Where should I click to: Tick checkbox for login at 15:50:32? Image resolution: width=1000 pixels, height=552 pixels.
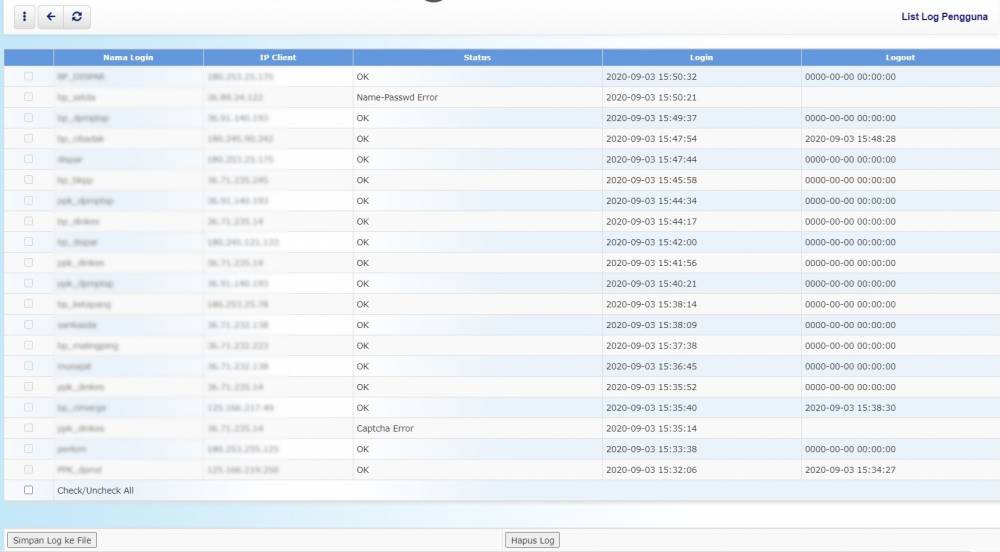(29, 76)
